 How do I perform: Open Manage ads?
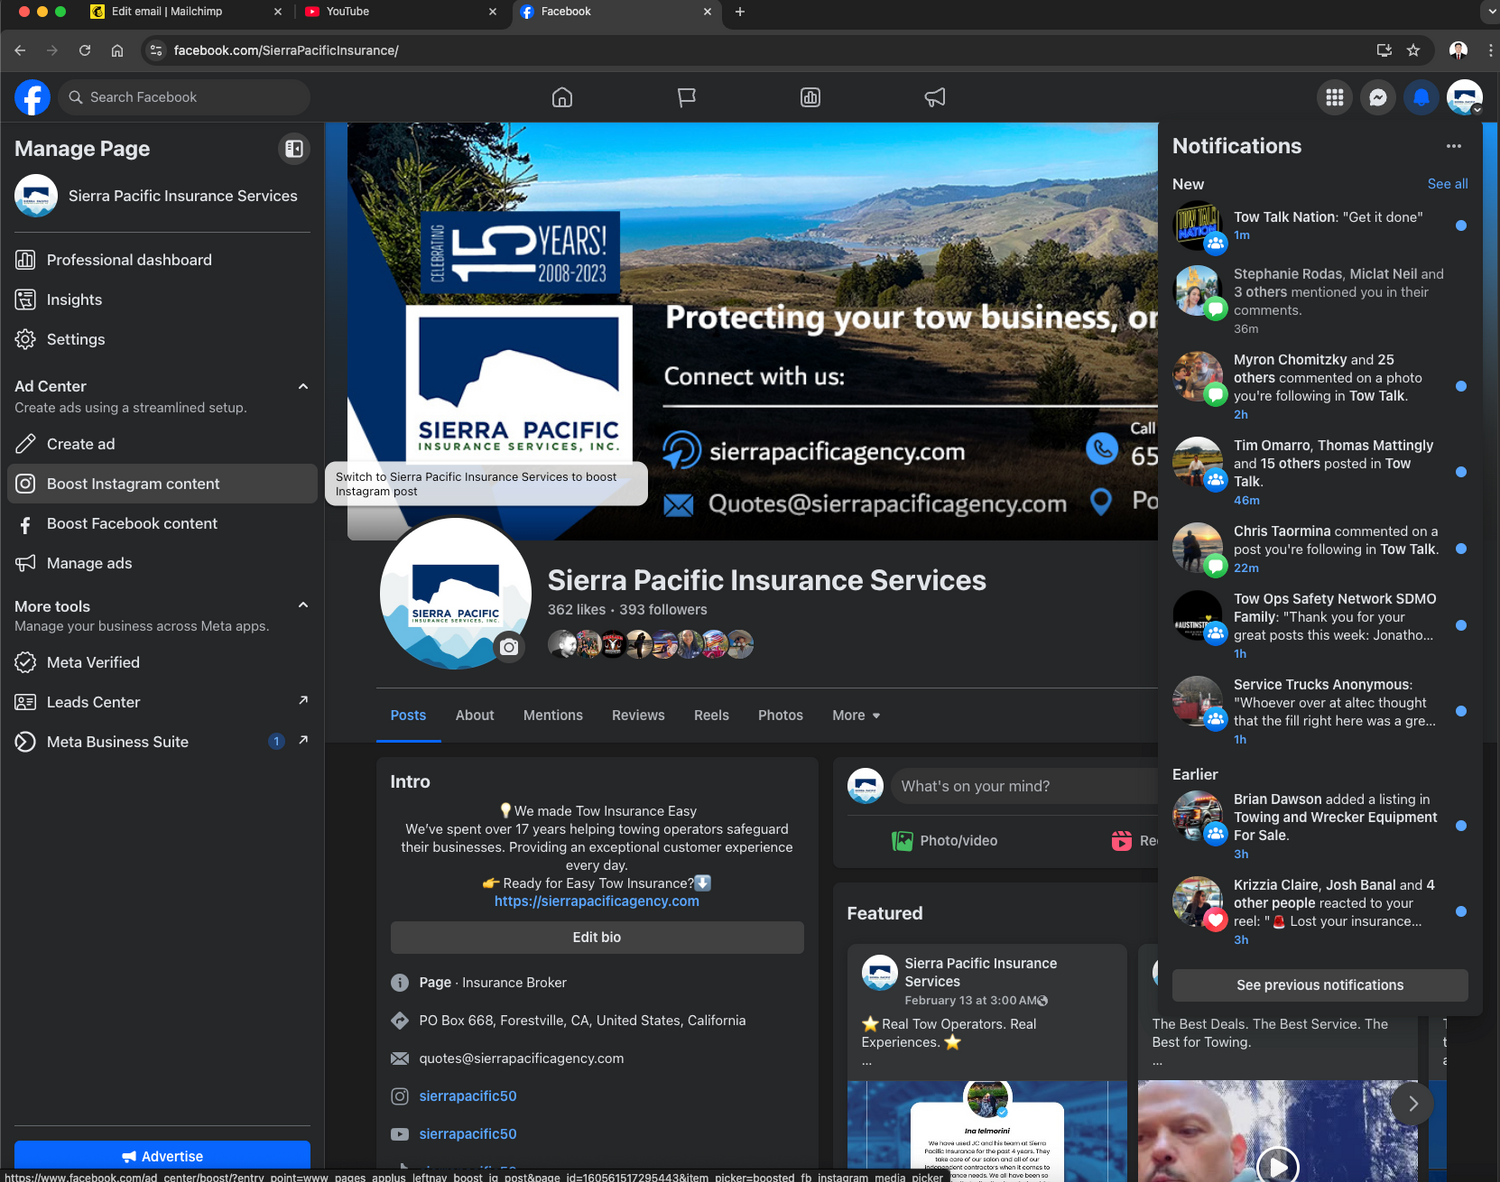click(162, 563)
